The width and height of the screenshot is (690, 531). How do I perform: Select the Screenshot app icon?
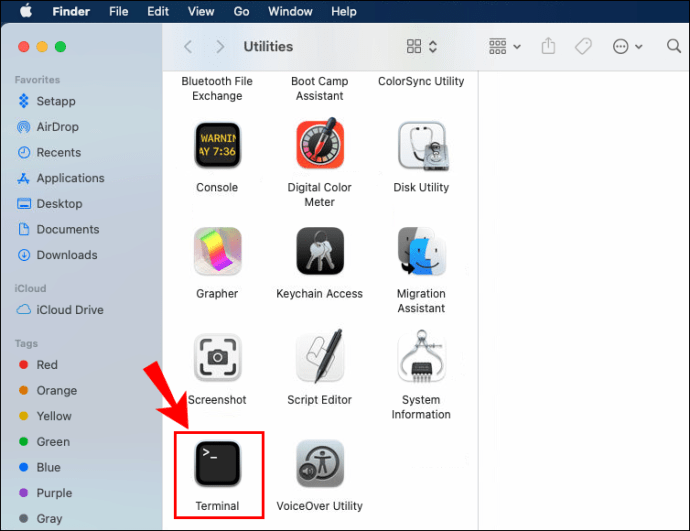[217, 357]
